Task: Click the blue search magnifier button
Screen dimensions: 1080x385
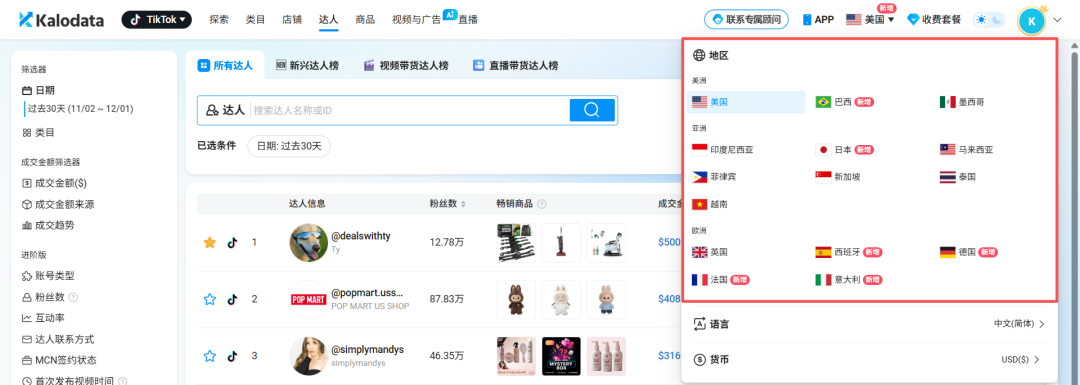Action: pos(592,110)
